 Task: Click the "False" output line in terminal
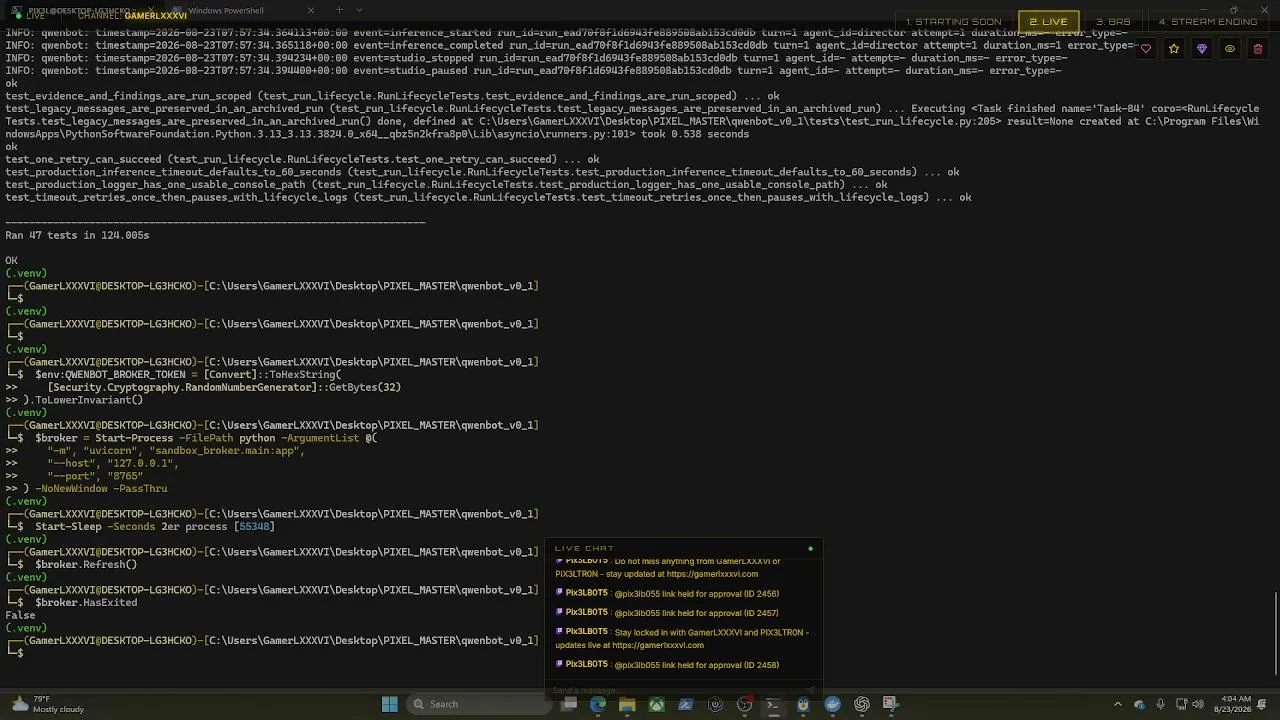click(x=20, y=616)
